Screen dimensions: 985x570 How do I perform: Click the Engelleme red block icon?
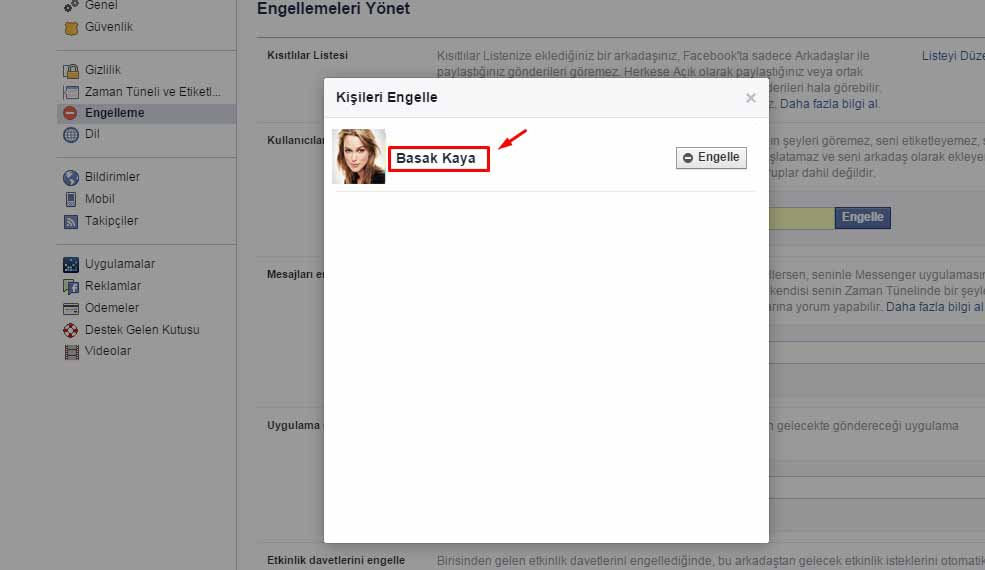click(x=71, y=113)
